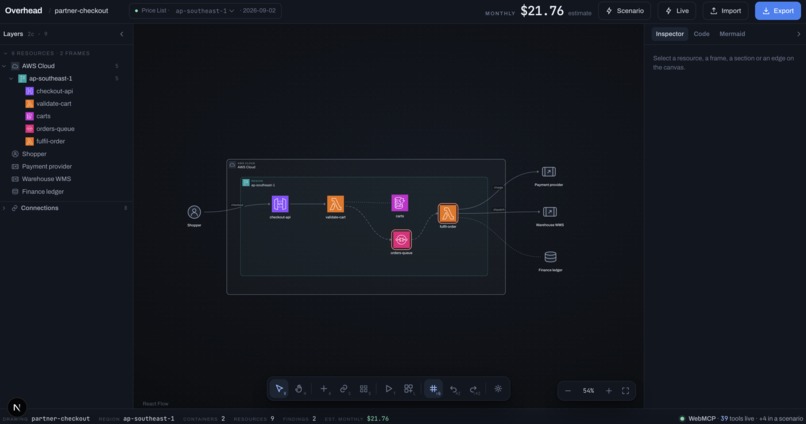The height and width of the screenshot is (424, 806).
Task: Toggle the sun light-theme icon
Action: point(498,389)
